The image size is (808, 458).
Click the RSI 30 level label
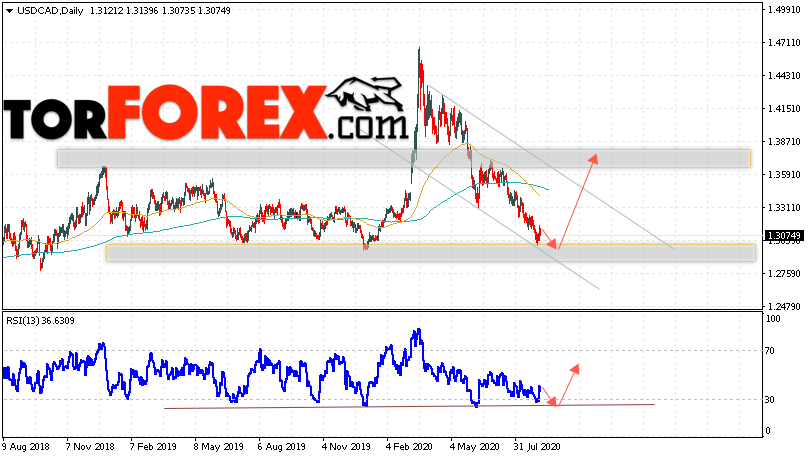(770, 400)
